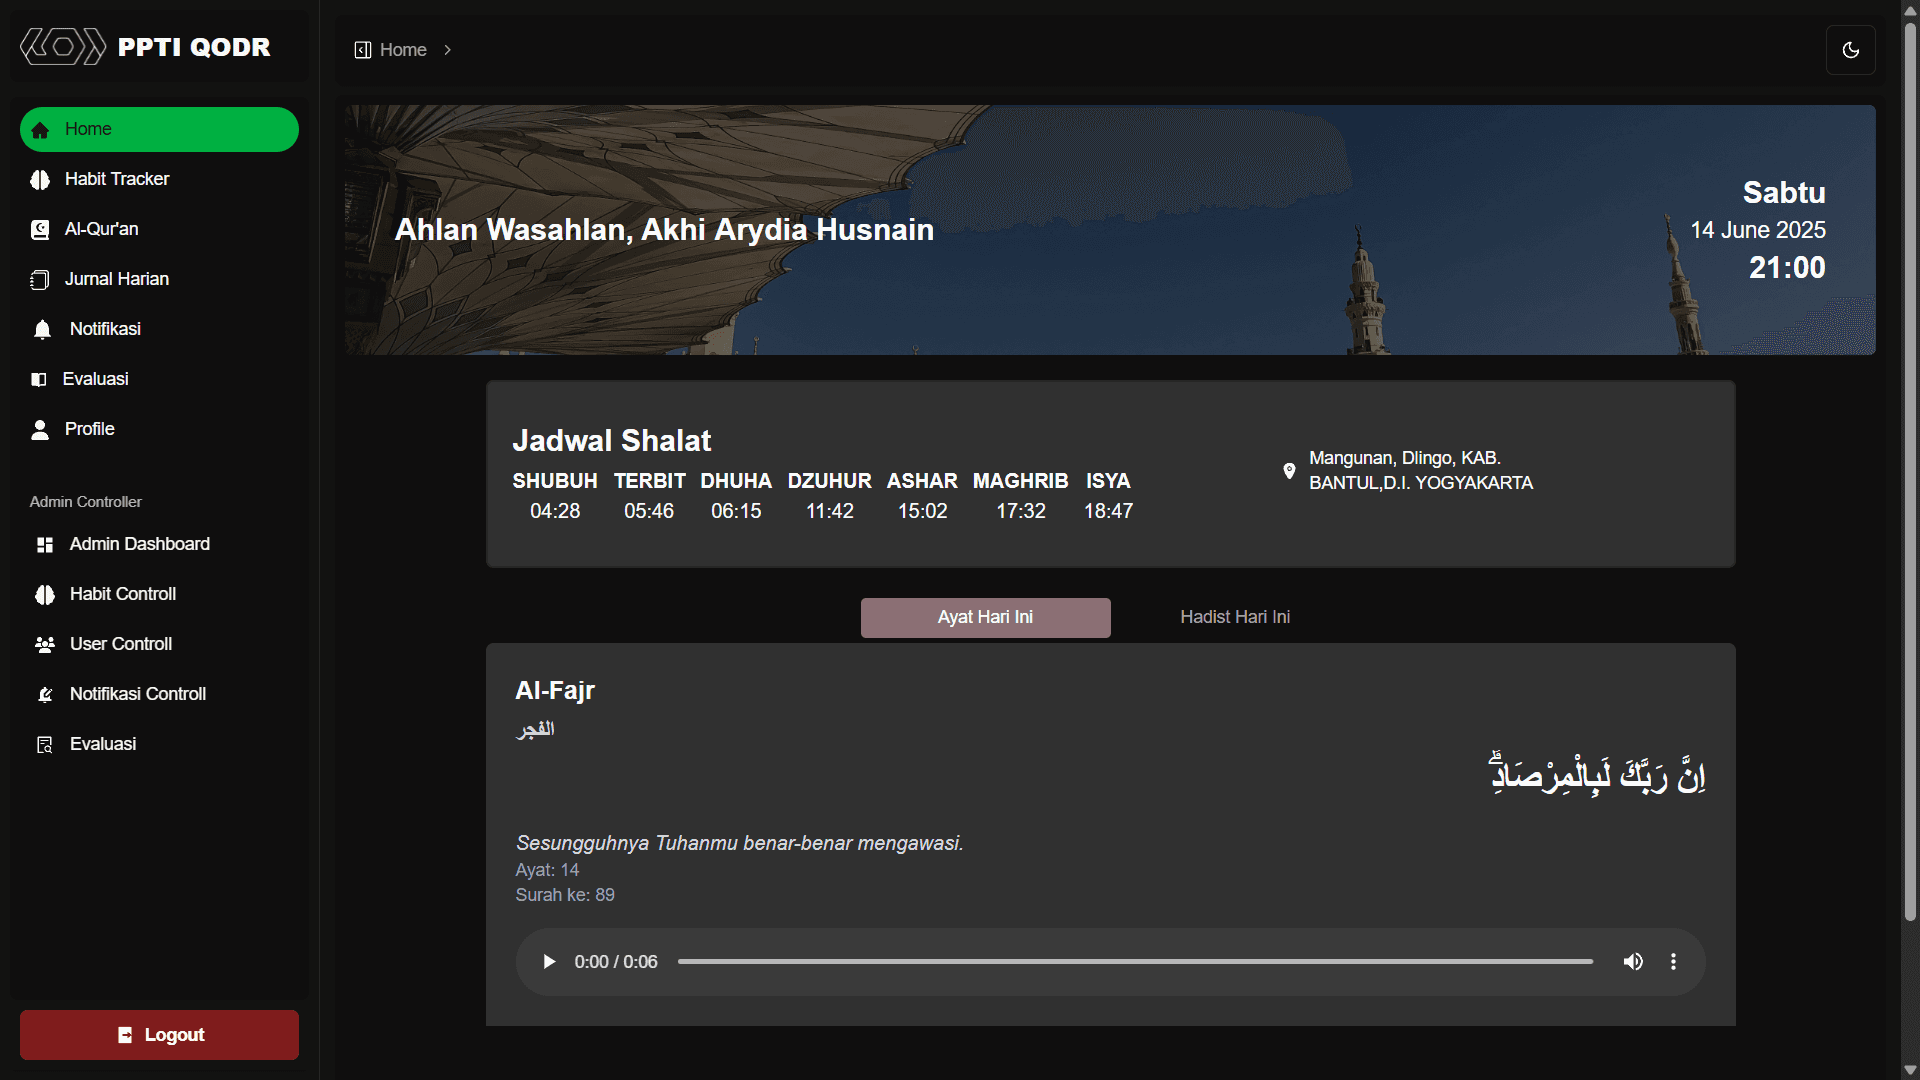This screenshot has height=1080, width=1920.
Task: Open Notifikasi bell icon in sidebar
Action: [x=42, y=330]
